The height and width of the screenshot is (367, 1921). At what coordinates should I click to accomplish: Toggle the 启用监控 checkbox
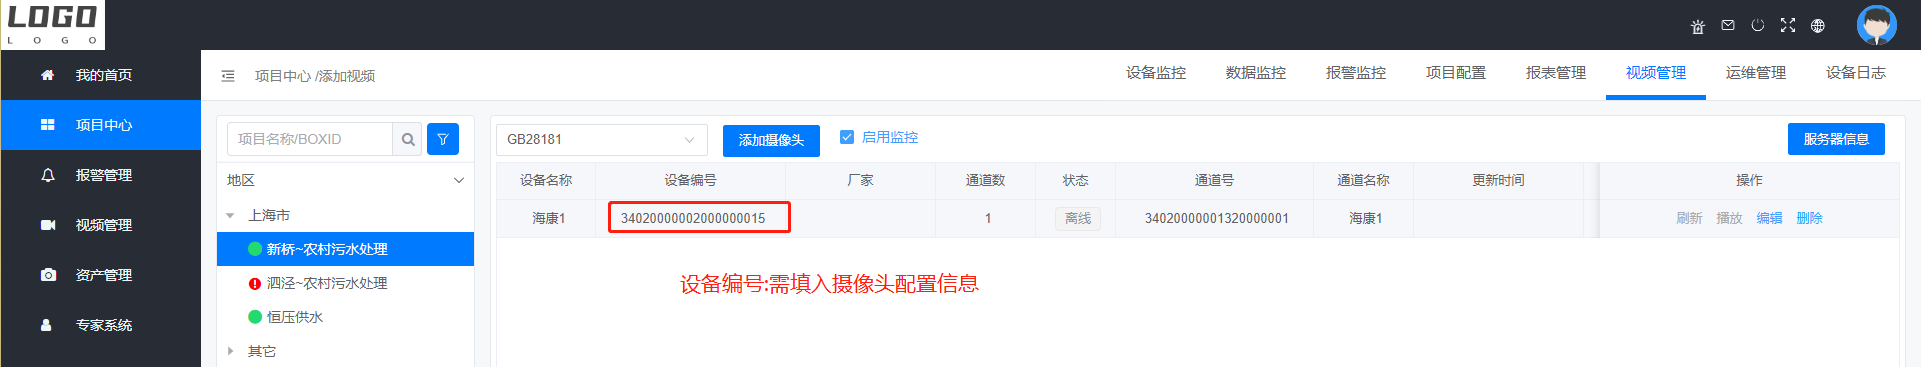(x=847, y=137)
